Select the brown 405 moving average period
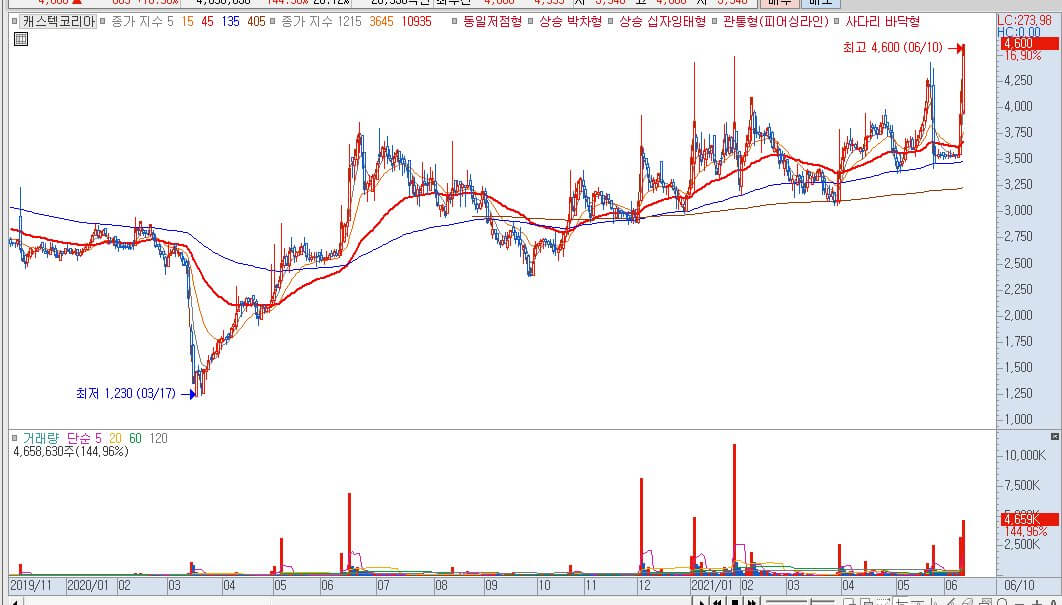 (257, 22)
